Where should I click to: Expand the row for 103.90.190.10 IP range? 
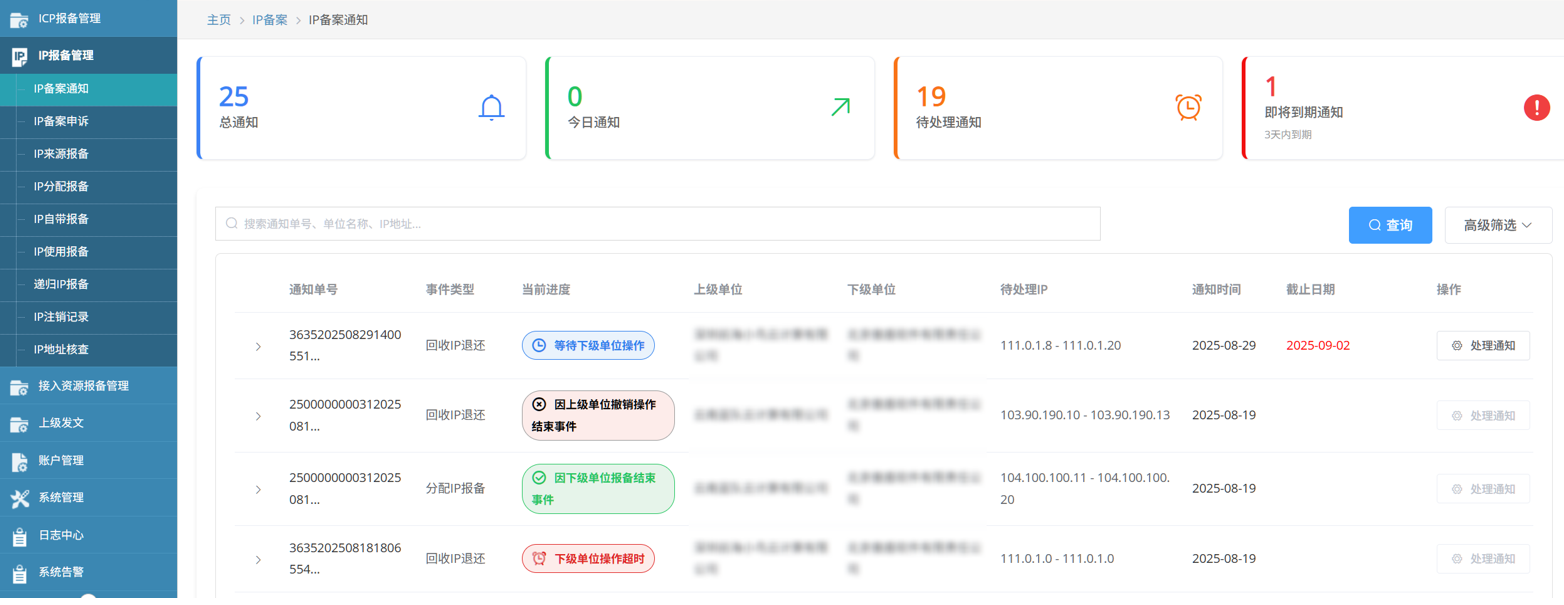click(258, 416)
